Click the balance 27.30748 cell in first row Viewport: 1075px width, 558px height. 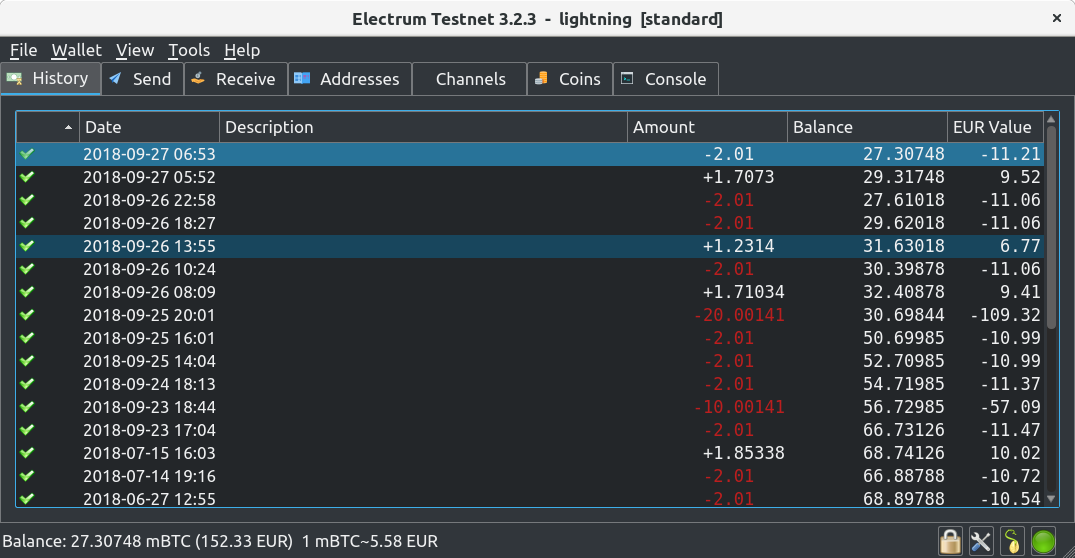(904, 154)
